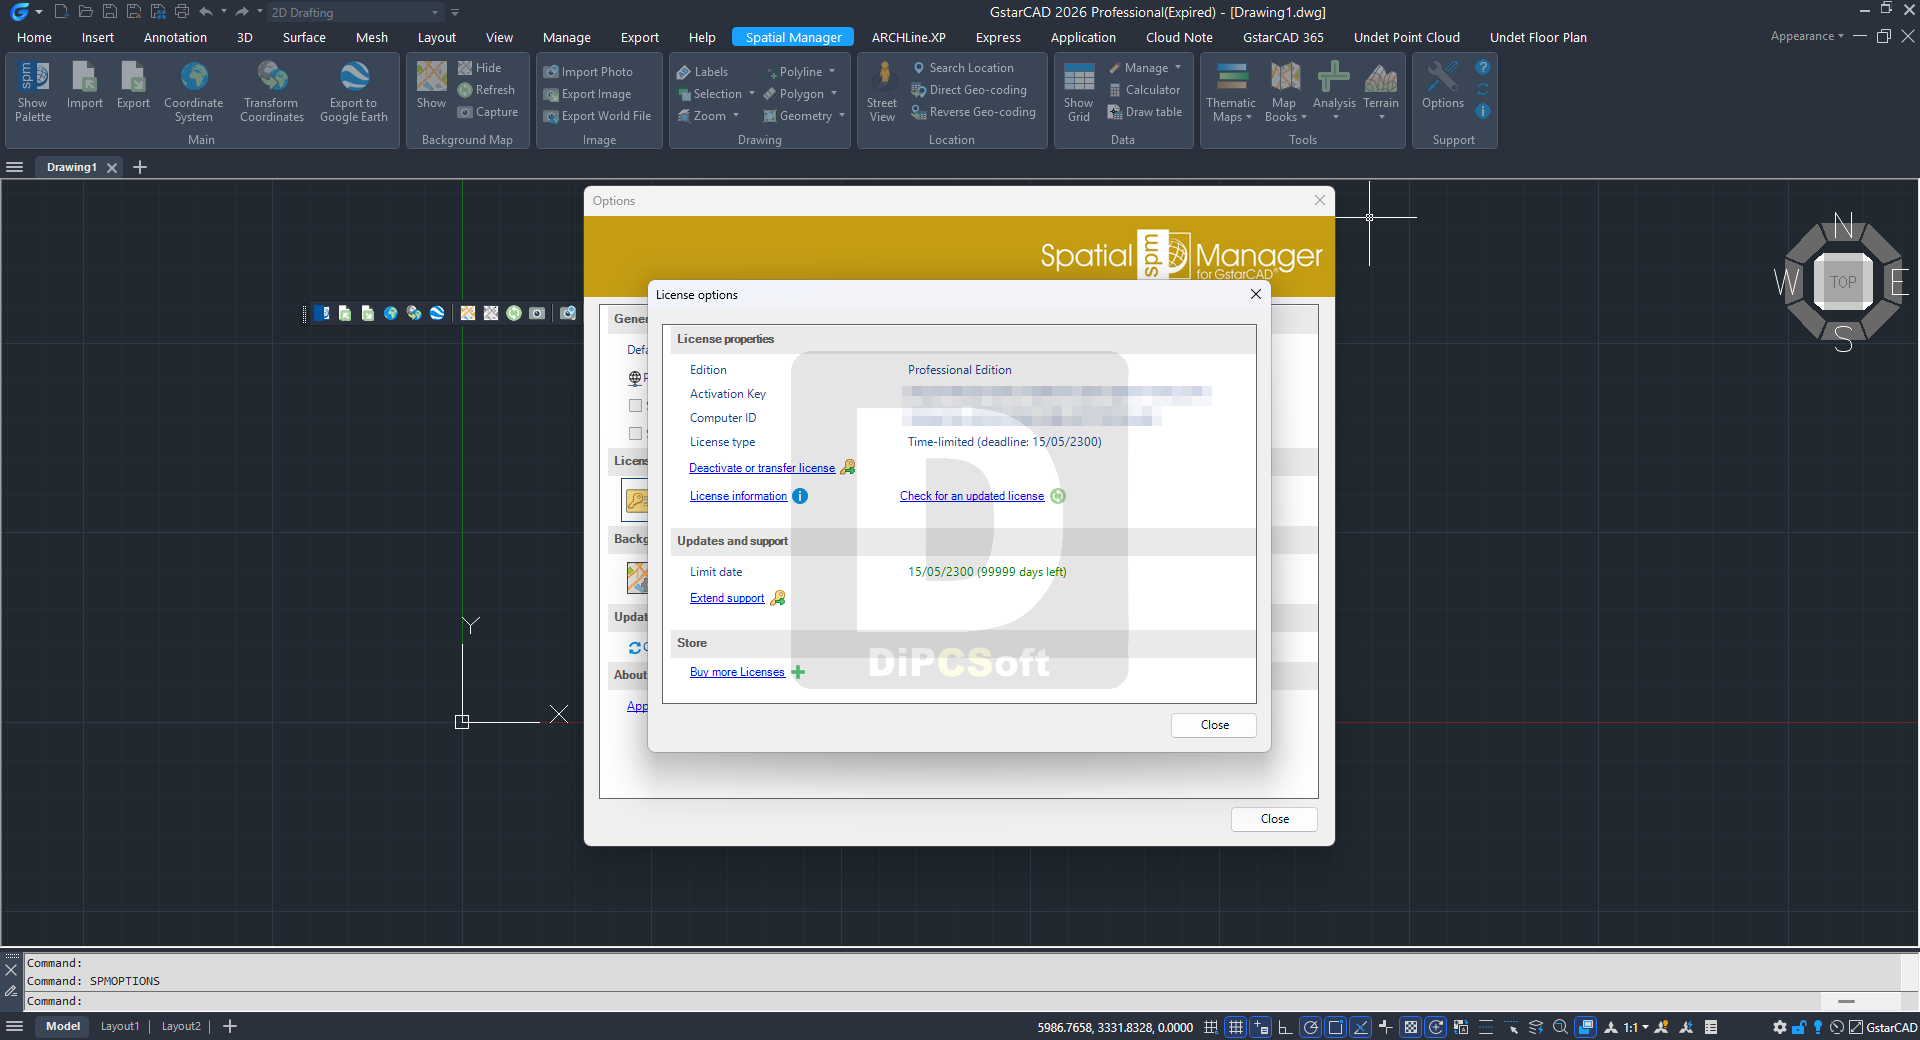Expand the Polyline dropdown
1920x1040 pixels.
pos(832,72)
